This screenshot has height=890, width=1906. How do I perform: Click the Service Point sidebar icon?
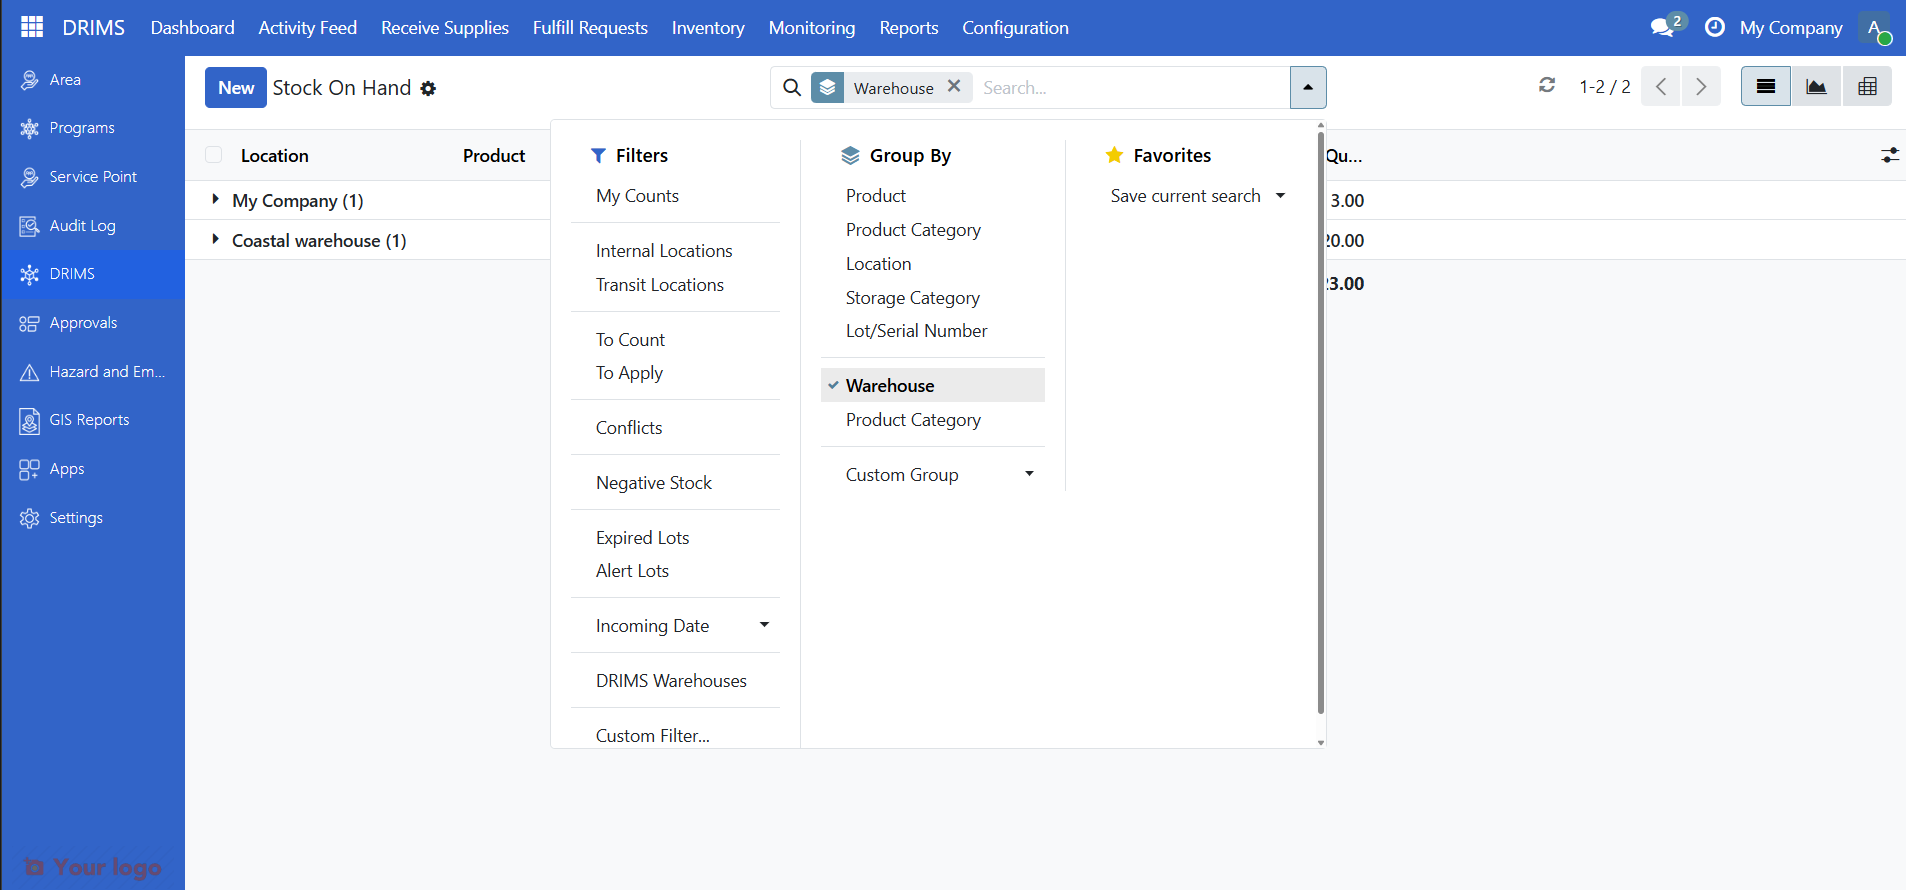pyautogui.click(x=30, y=177)
